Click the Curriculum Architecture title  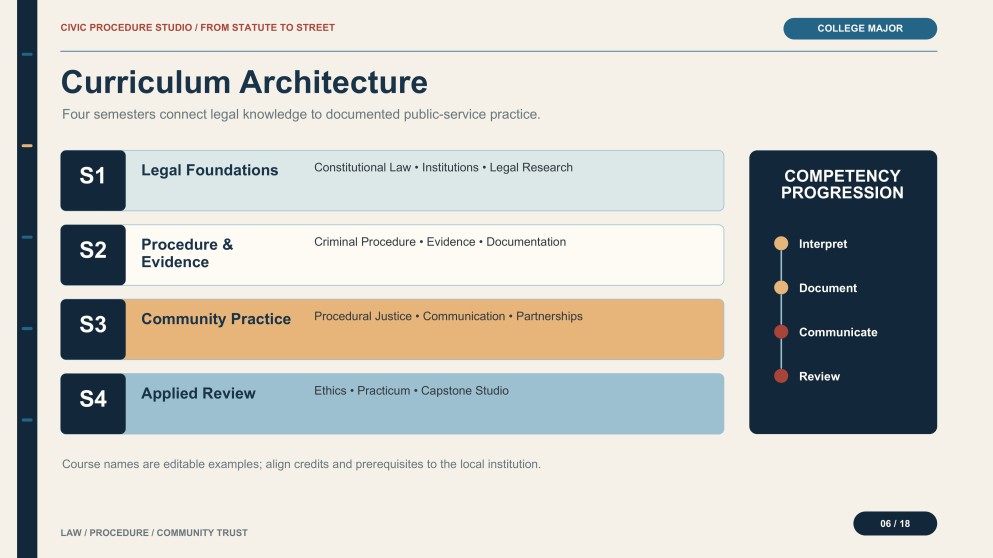click(244, 82)
